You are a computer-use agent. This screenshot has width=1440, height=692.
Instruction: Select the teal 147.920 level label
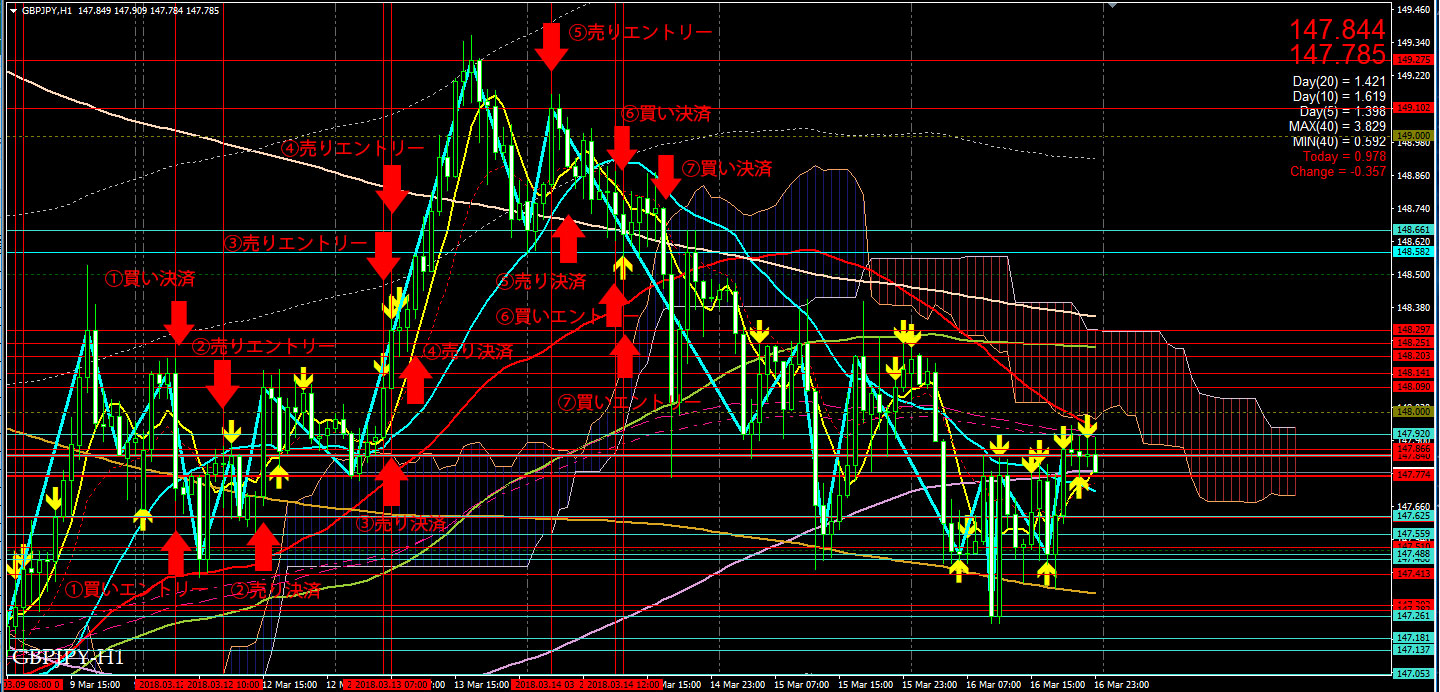click(x=1412, y=434)
